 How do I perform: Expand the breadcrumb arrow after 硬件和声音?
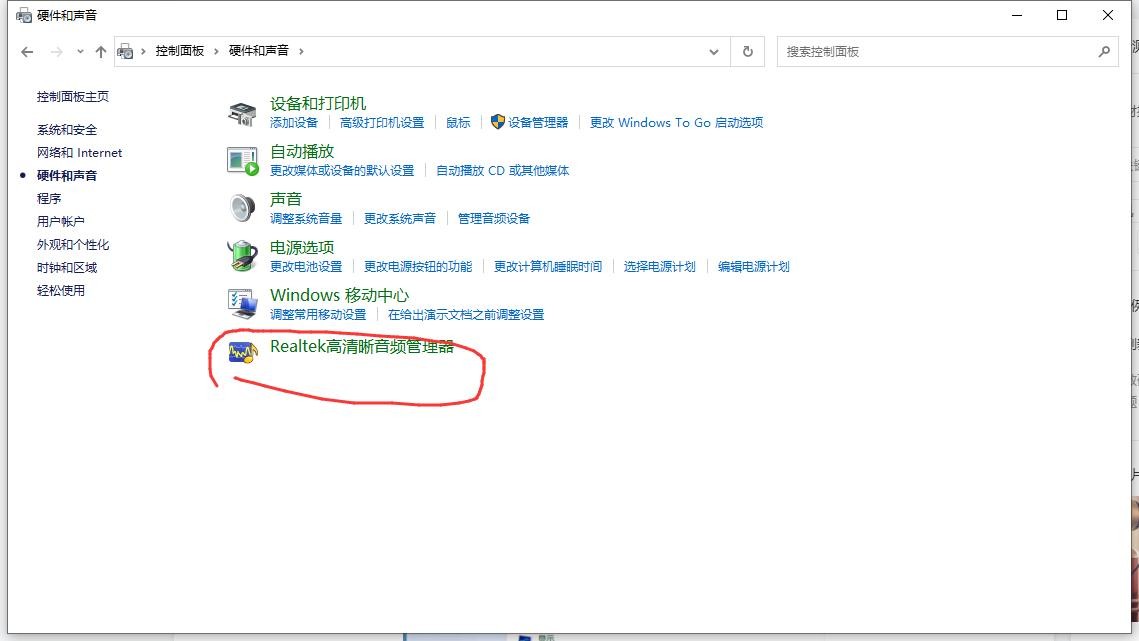303,51
